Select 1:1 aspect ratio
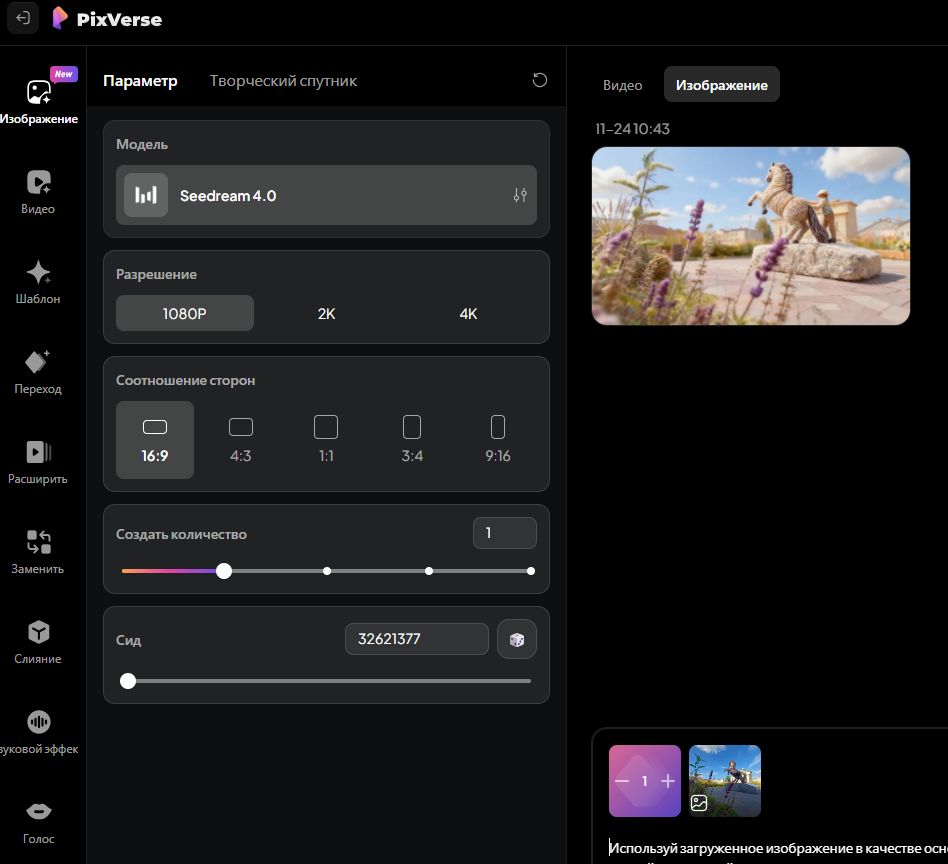Screen dimensions: 948x864 326,440
